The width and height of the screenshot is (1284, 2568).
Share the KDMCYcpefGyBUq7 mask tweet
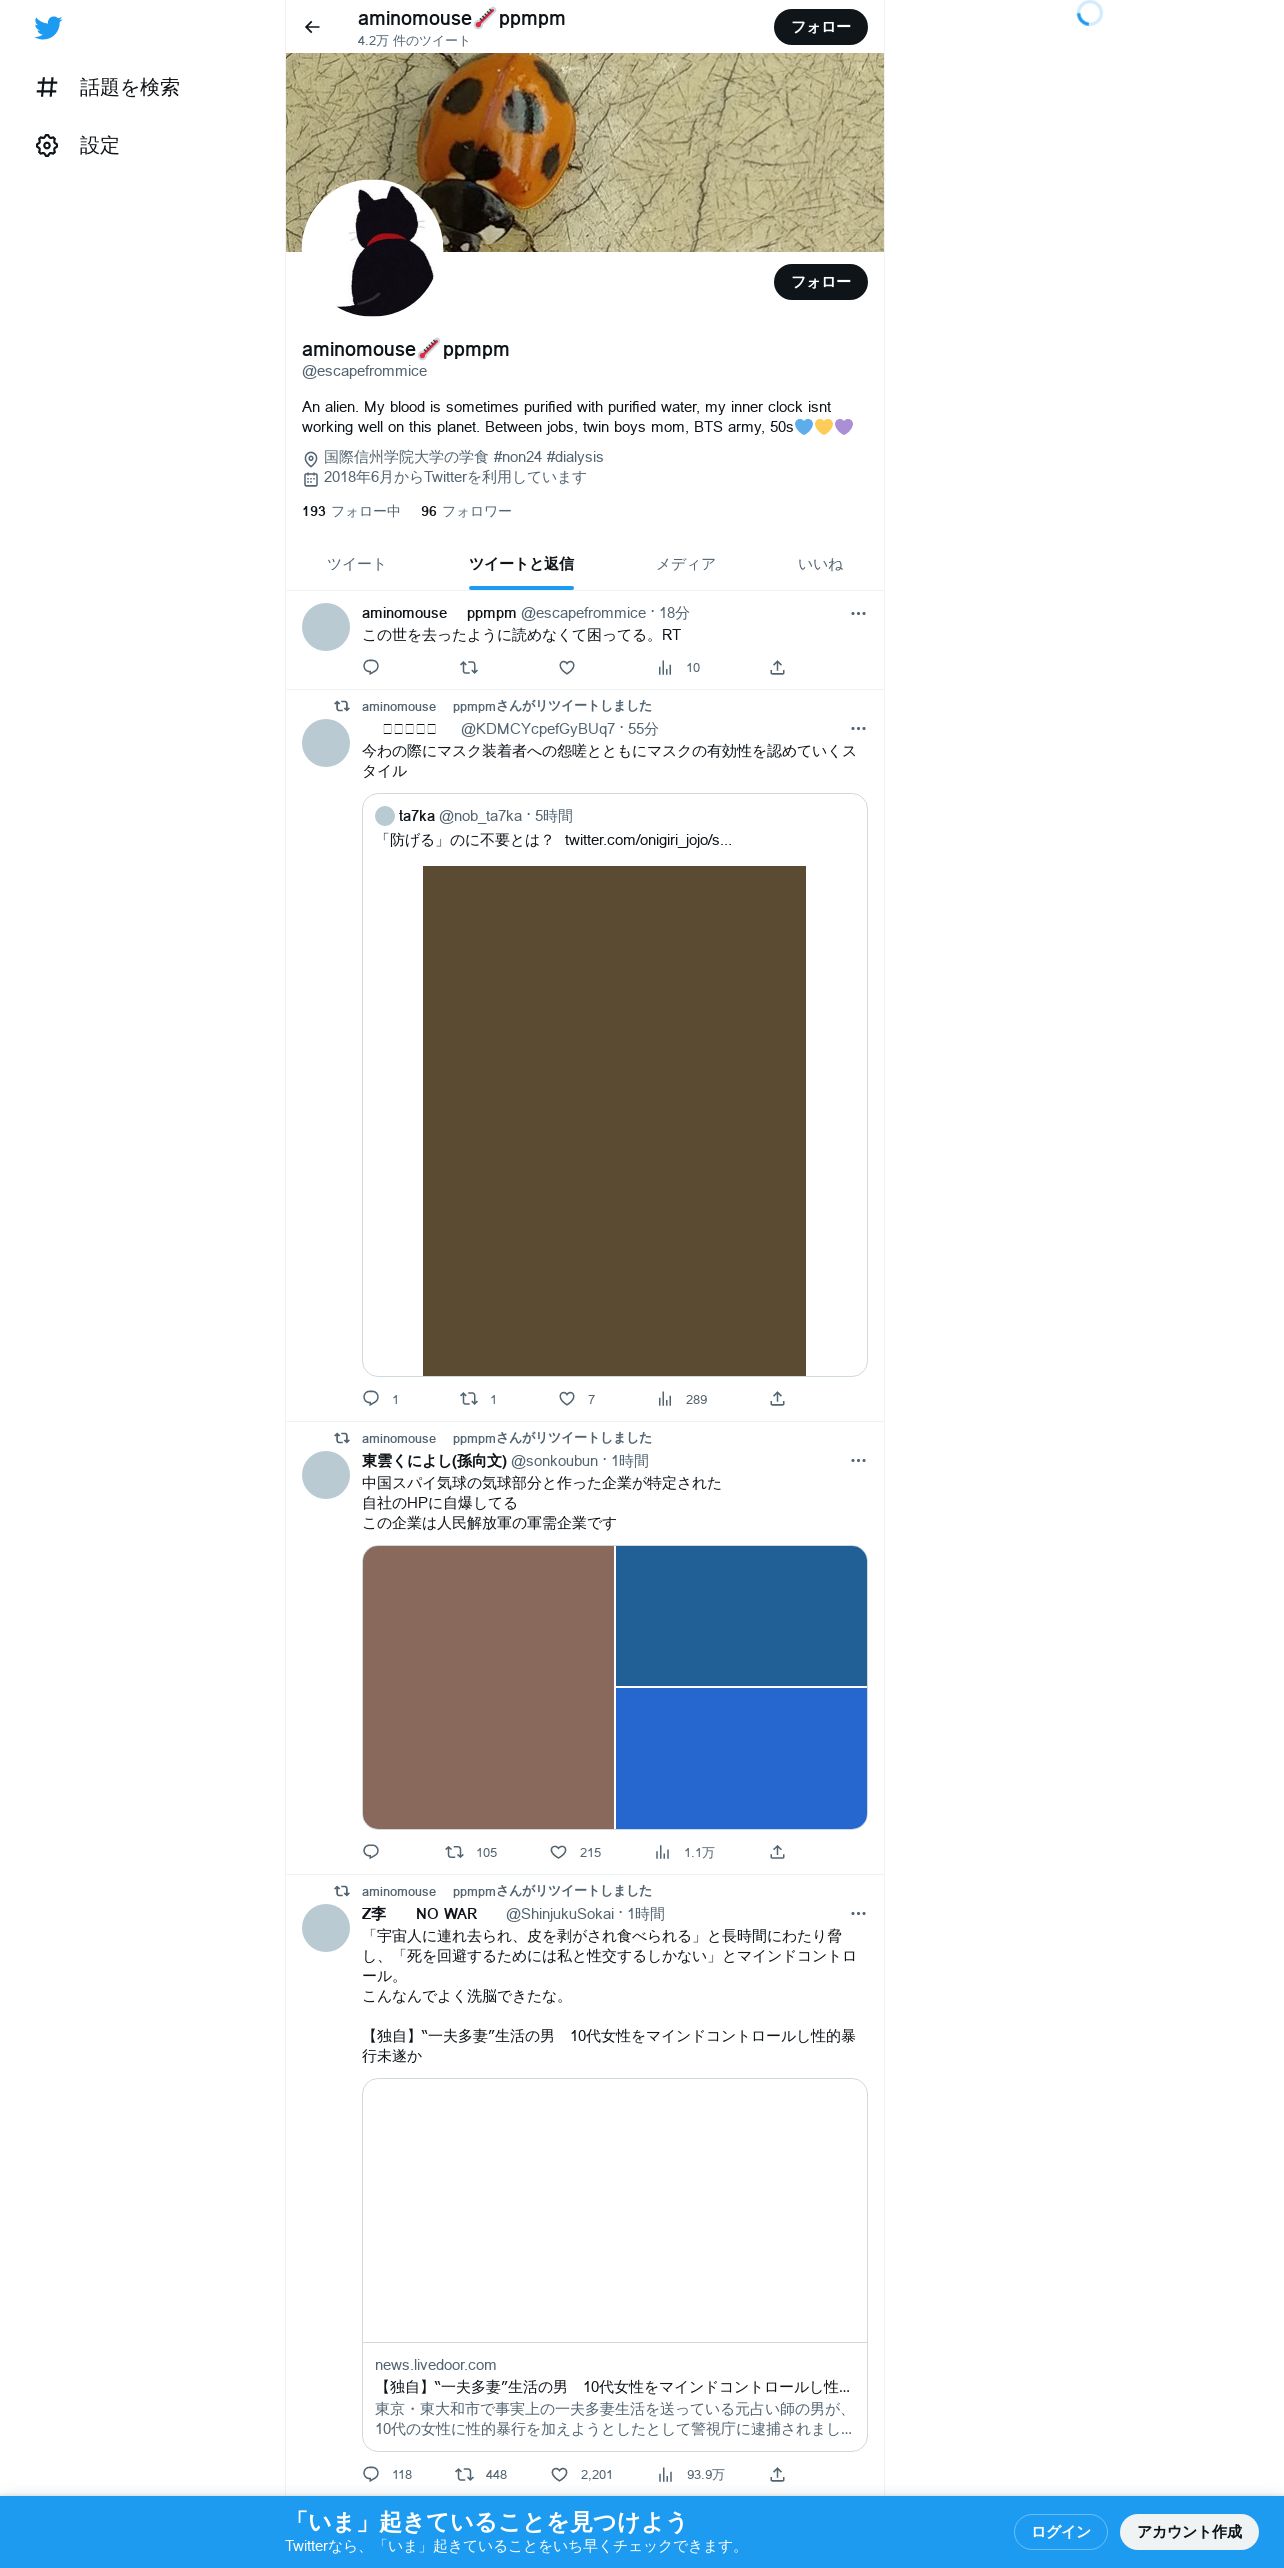pyautogui.click(x=777, y=1399)
